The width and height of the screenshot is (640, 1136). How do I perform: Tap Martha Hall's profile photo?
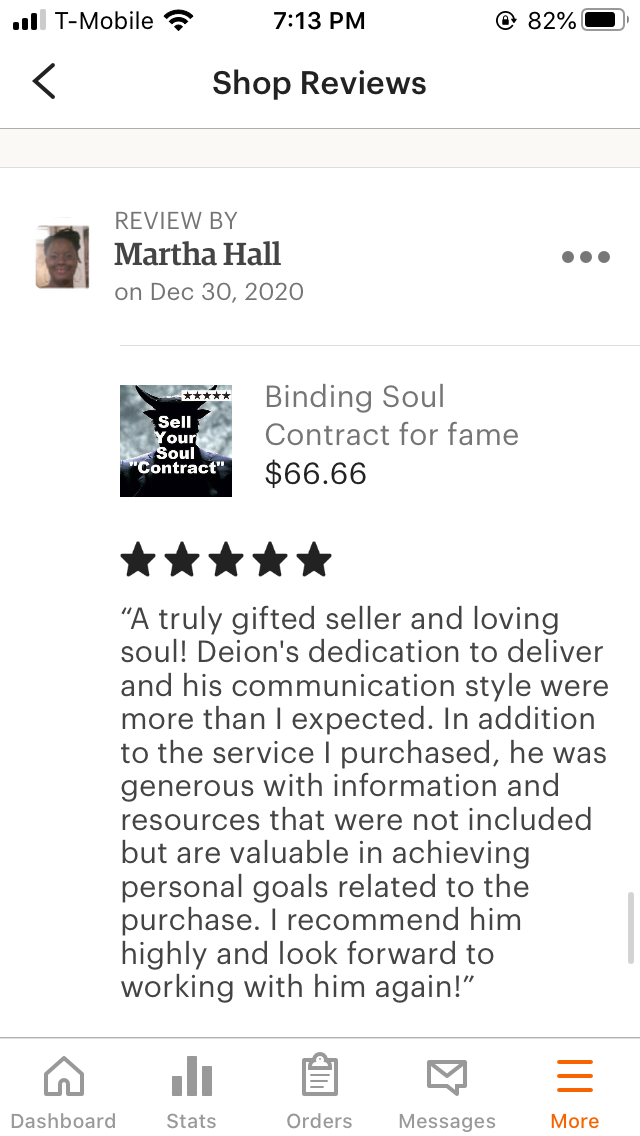pyautogui.click(x=62, y=256)
